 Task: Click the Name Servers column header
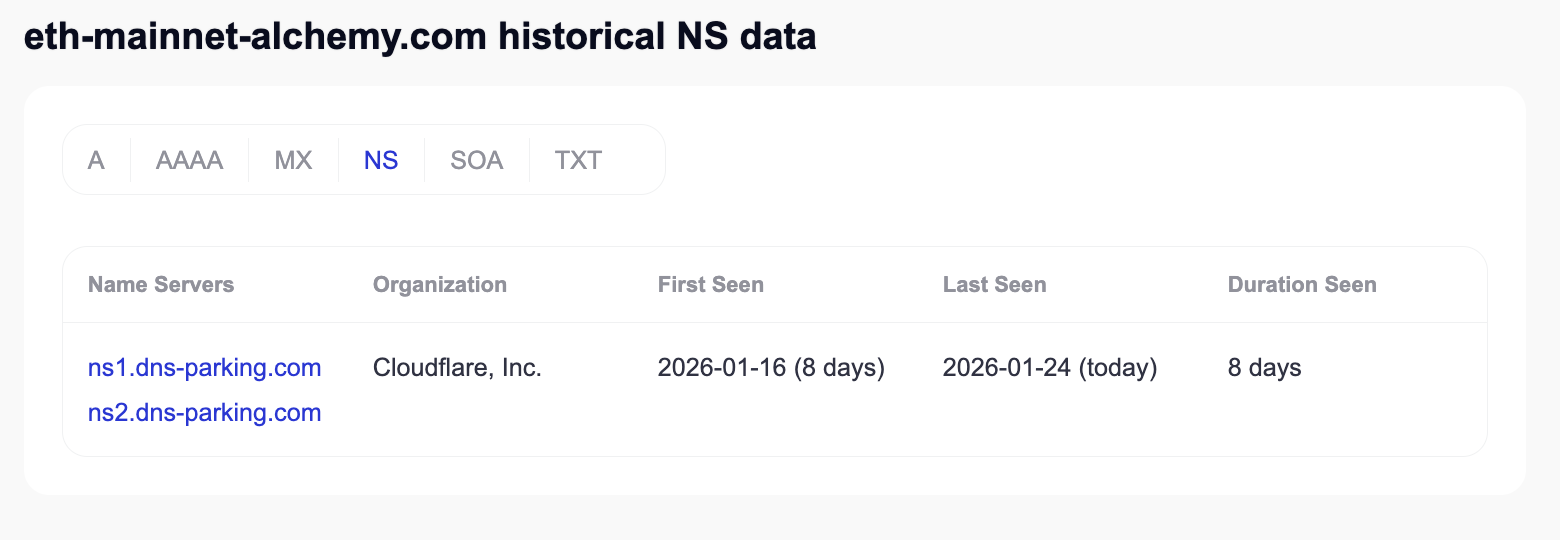[161, 285]
